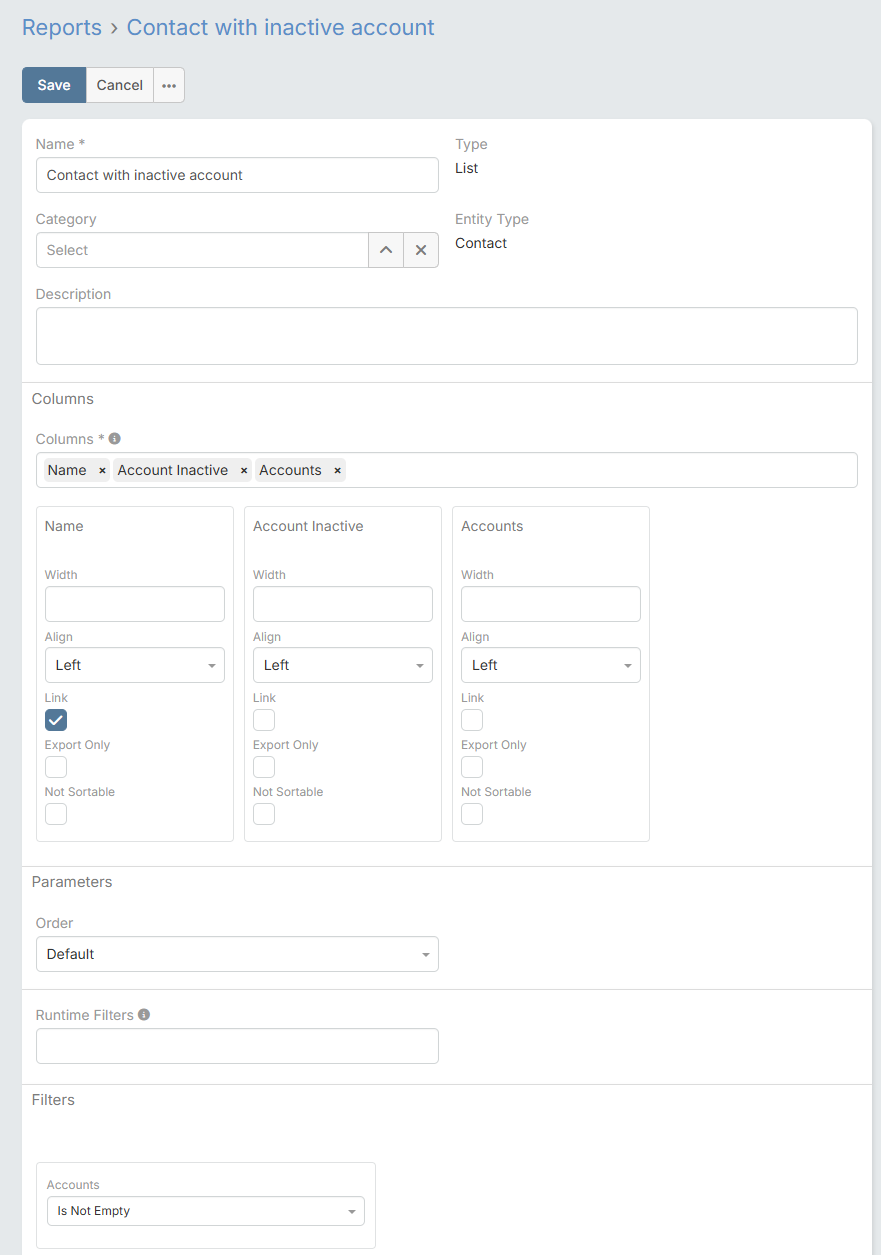Remove the Name column tag
The width and height of the screenshot is (881, 1255).
tap(102, 471)
